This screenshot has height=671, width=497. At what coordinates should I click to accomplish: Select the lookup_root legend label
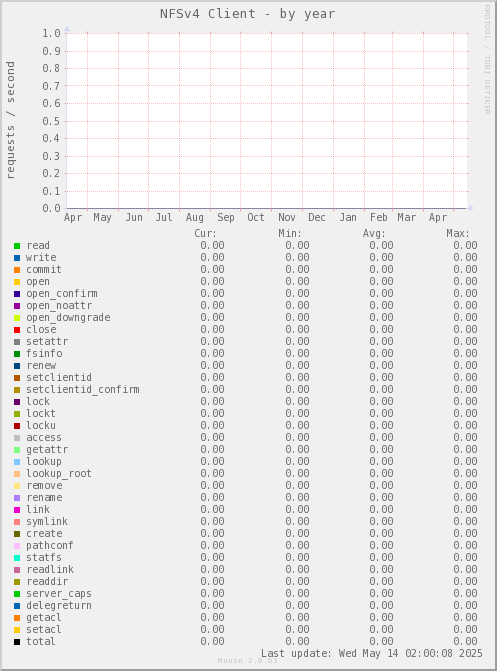59,474
